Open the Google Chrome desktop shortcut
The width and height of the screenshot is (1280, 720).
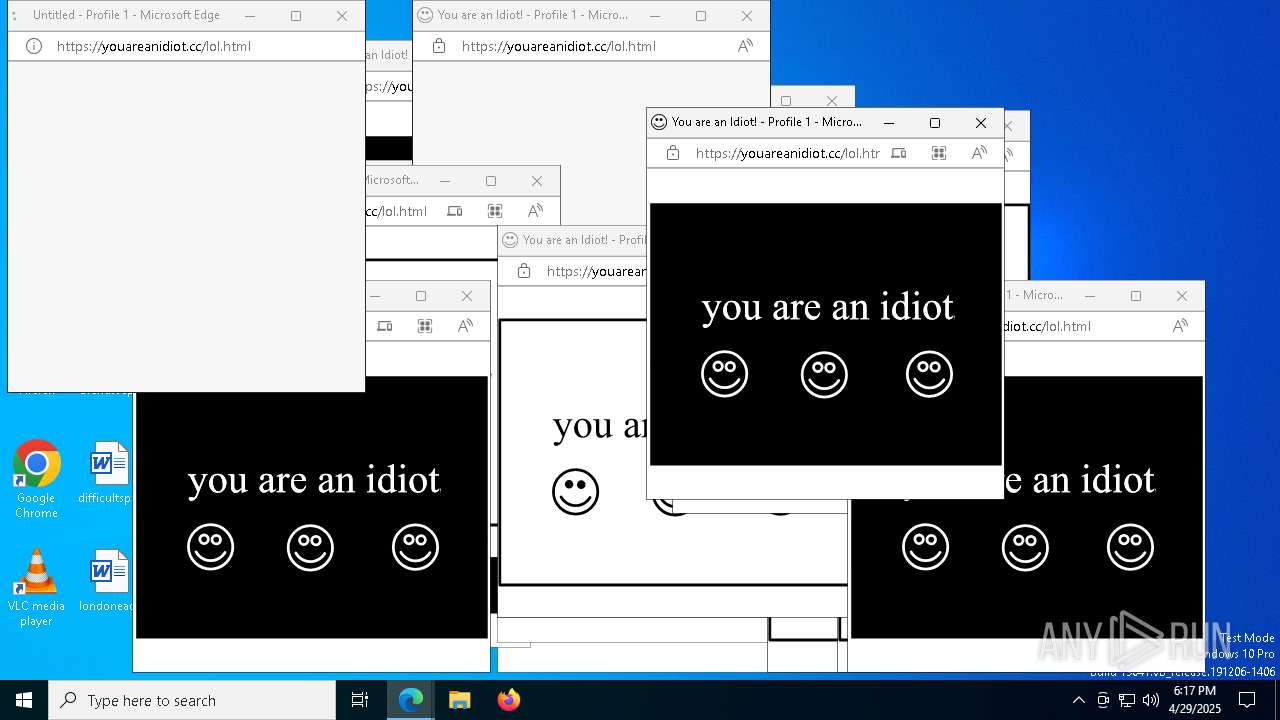tap(36, 479)
